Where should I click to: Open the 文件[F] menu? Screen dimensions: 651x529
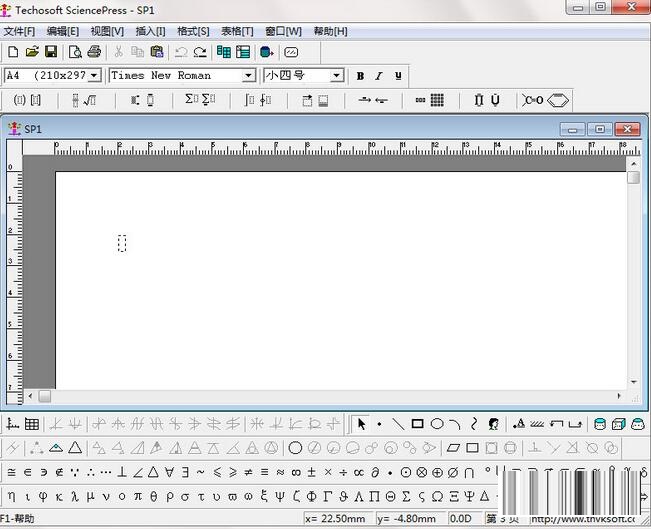pyautogui.click(x=19, y=32)
